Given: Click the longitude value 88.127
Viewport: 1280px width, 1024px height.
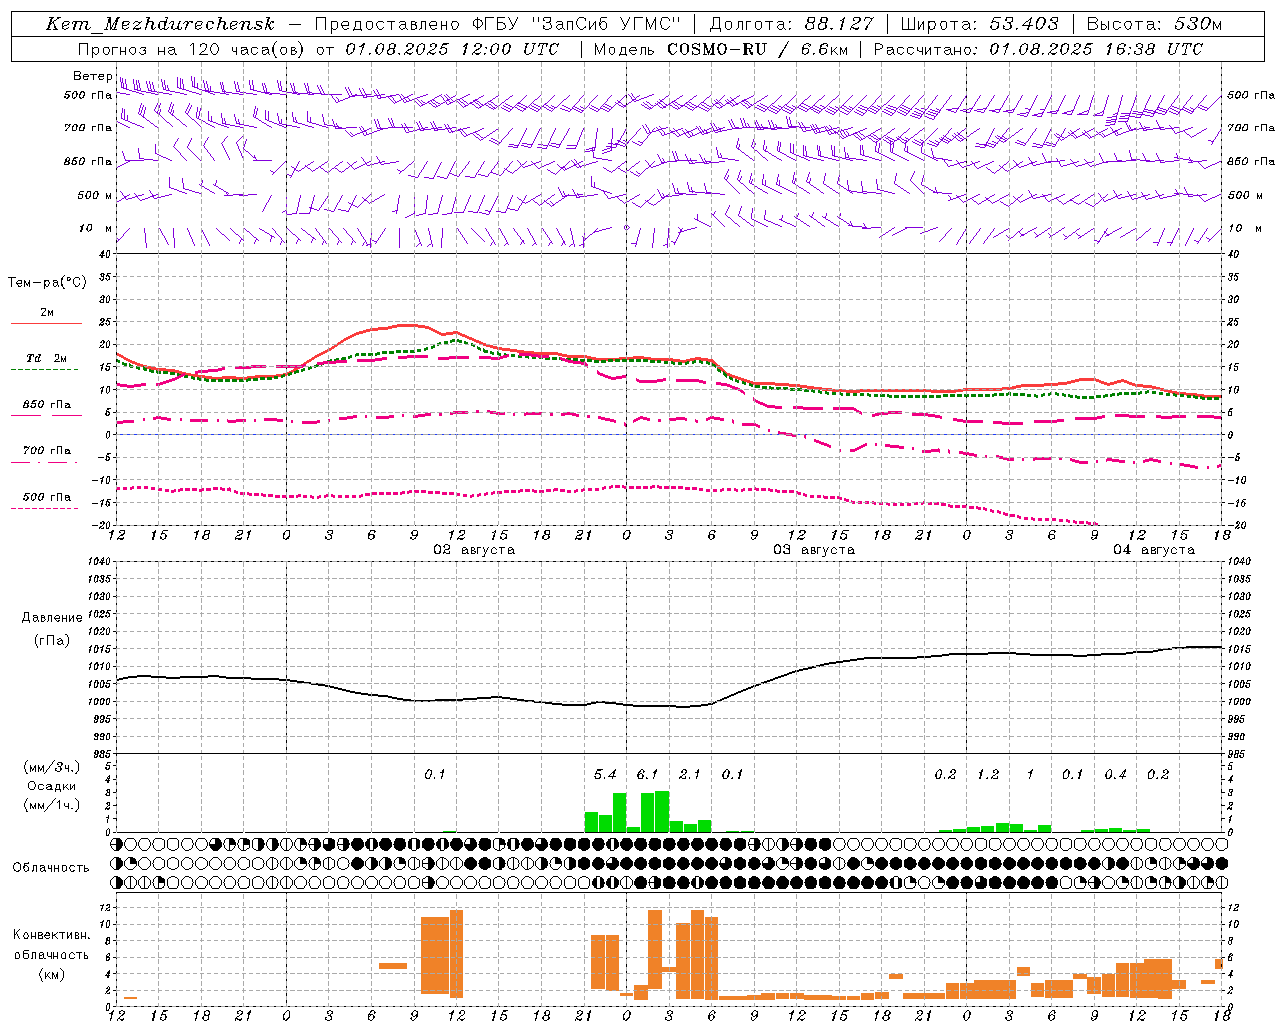Looking at the screenshot, I should [x=839, y=24].
